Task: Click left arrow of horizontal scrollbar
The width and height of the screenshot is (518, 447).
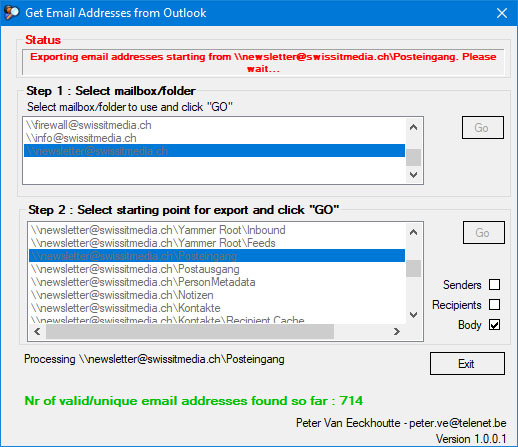Action: tap(37, 332)
